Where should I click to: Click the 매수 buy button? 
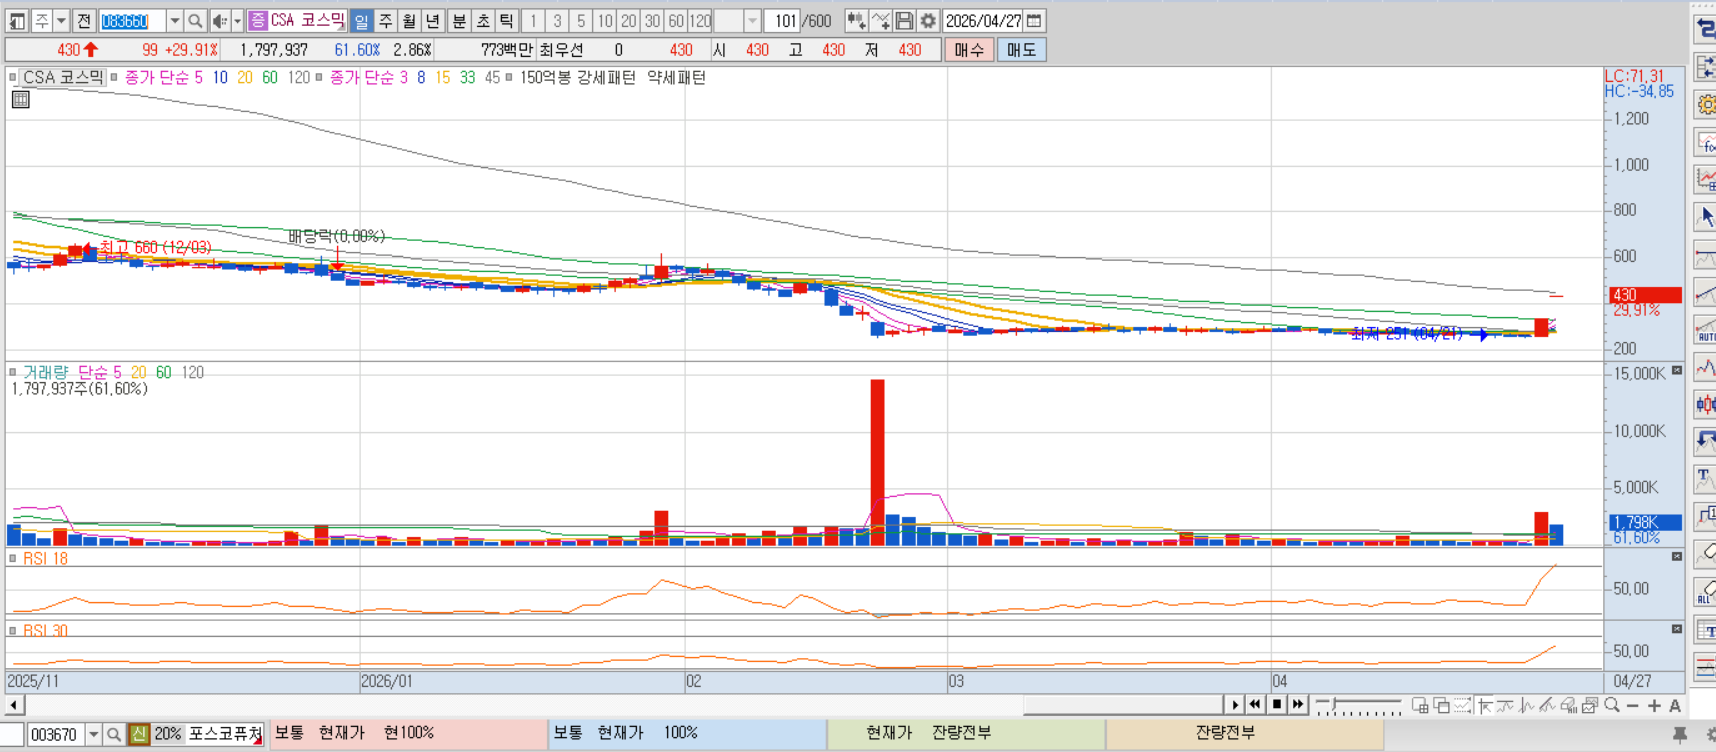pyautogui.click(x=969, y=49)
